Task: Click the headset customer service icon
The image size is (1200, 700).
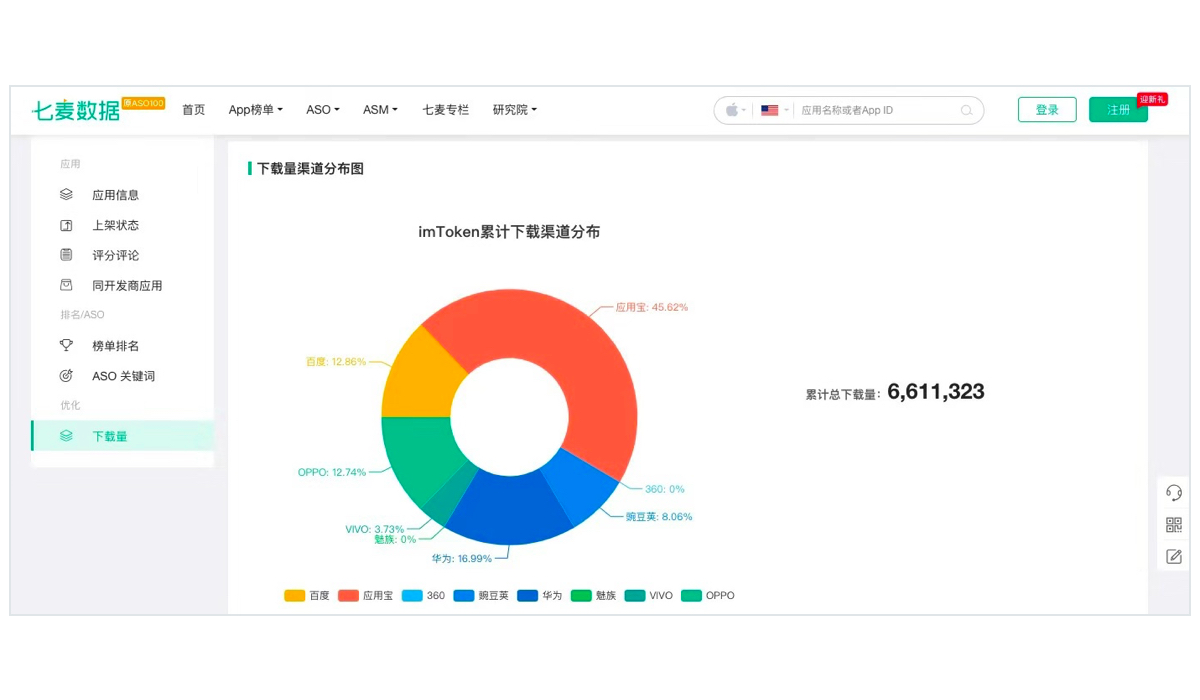Action: 1174,493
